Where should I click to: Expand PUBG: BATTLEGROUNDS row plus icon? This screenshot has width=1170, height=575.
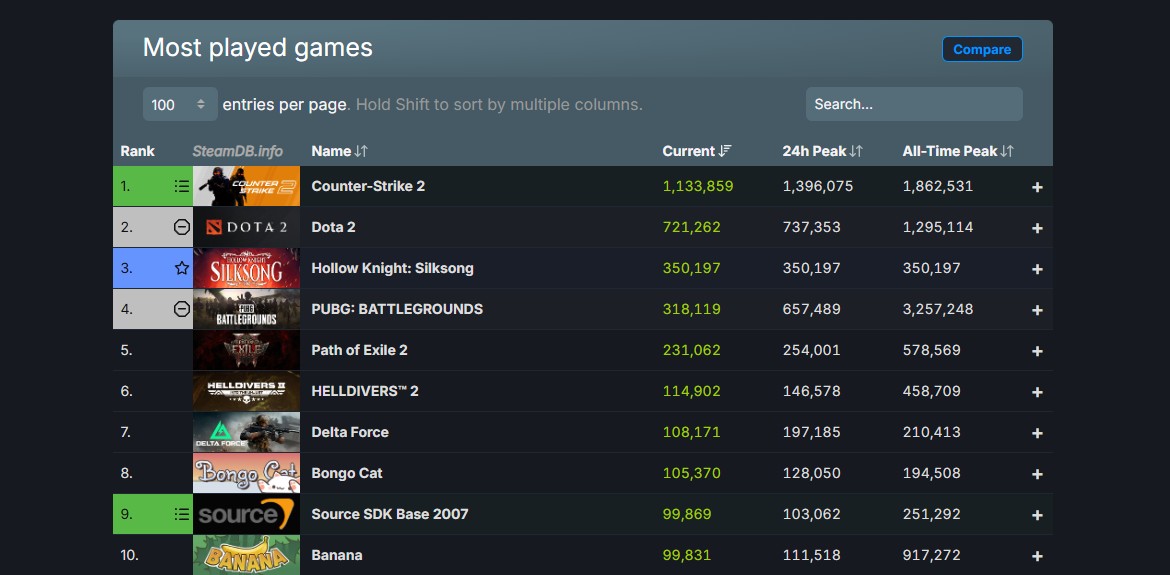point(1037,310)
